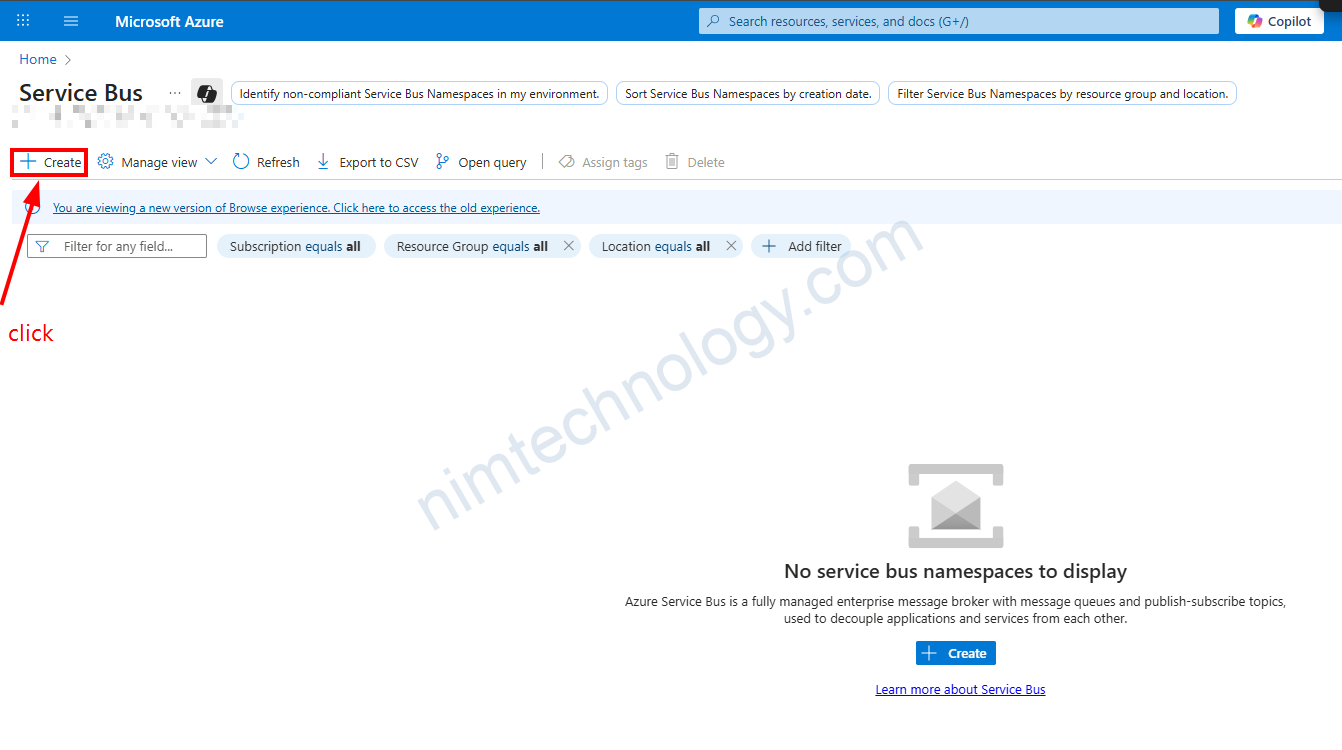Screen dimensions: 1342x750
Task: Open query in Resource Graph
Action: coord(481,162)
